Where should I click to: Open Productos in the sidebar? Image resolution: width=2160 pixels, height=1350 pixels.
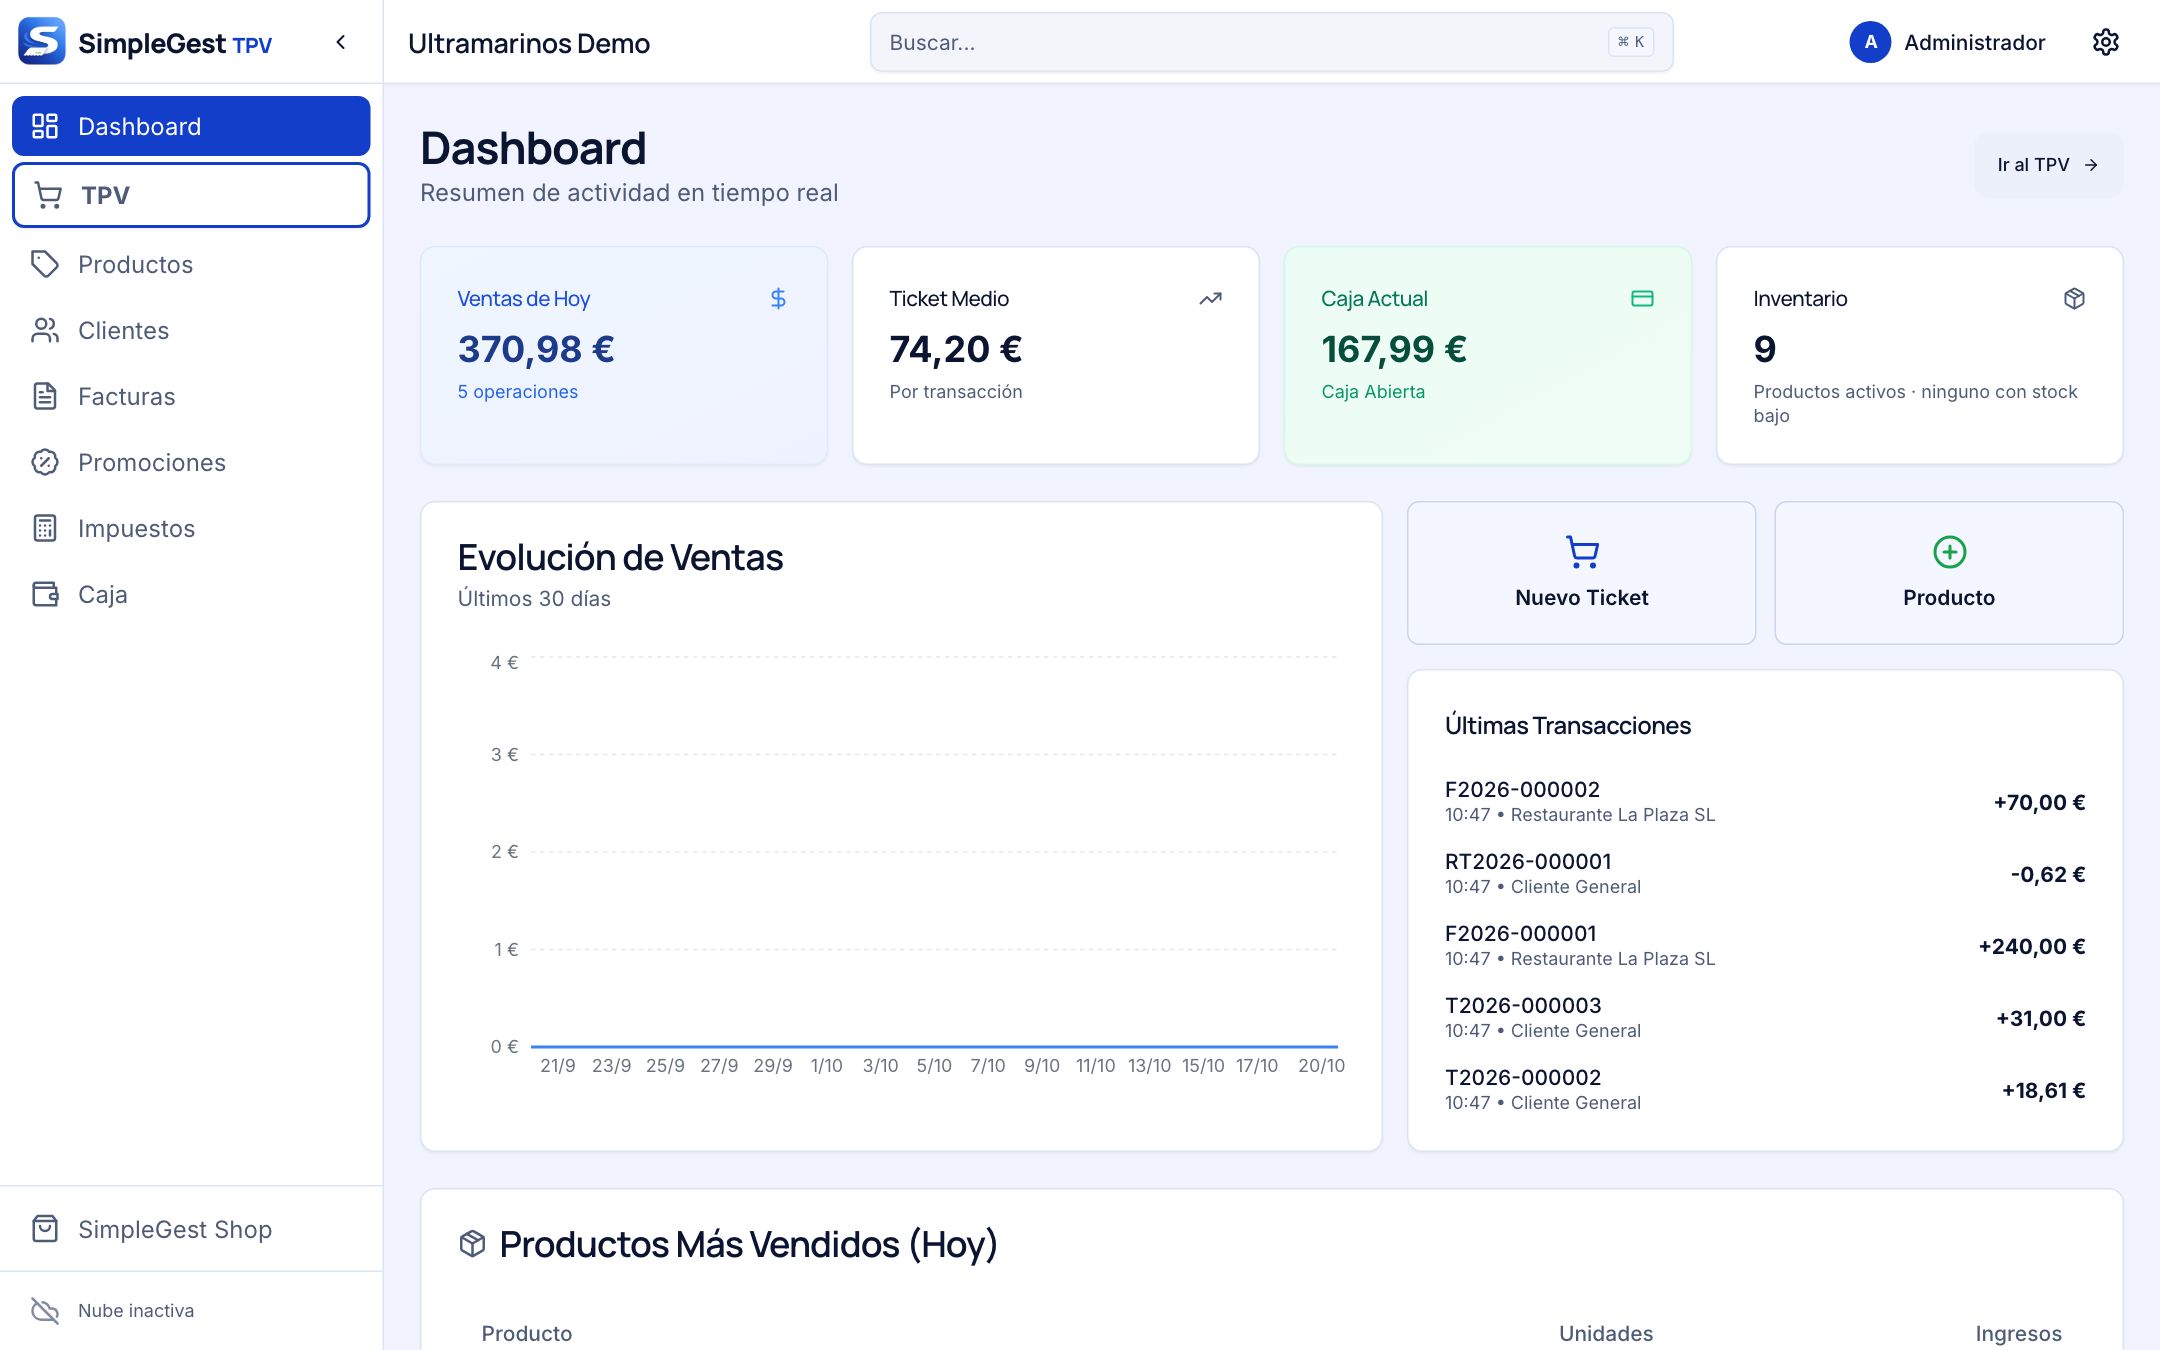pos(191,264)
